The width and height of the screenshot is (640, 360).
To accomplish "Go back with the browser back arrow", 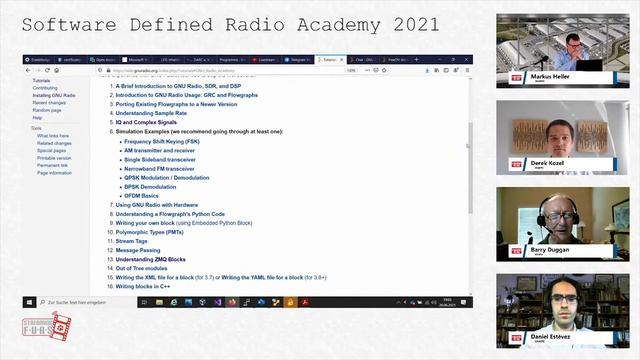I will 28,70.
